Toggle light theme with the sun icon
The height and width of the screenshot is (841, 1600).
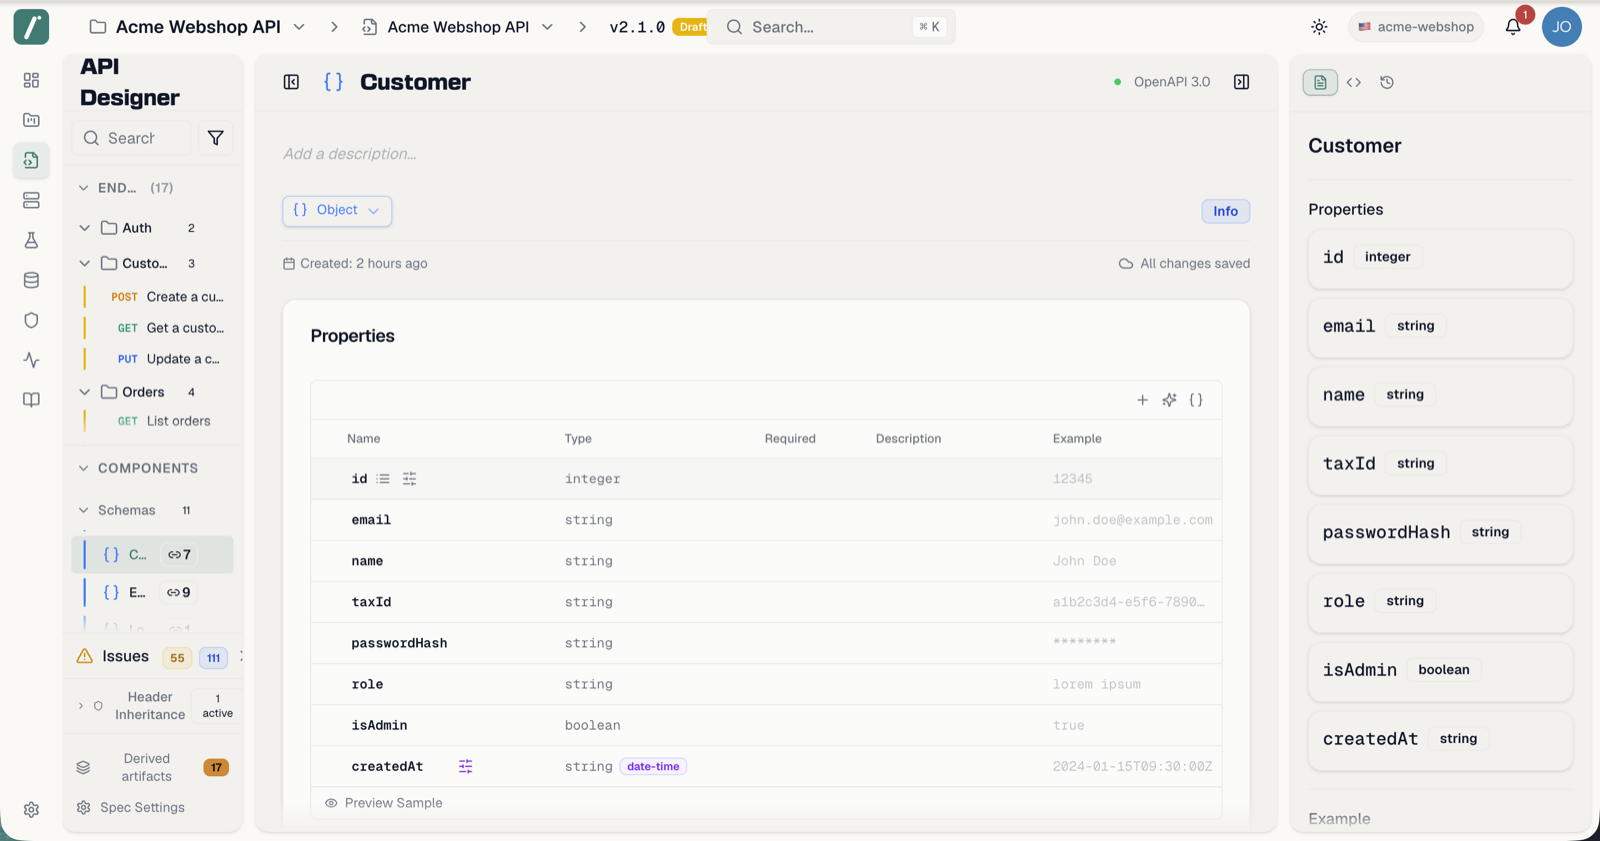1319,27
